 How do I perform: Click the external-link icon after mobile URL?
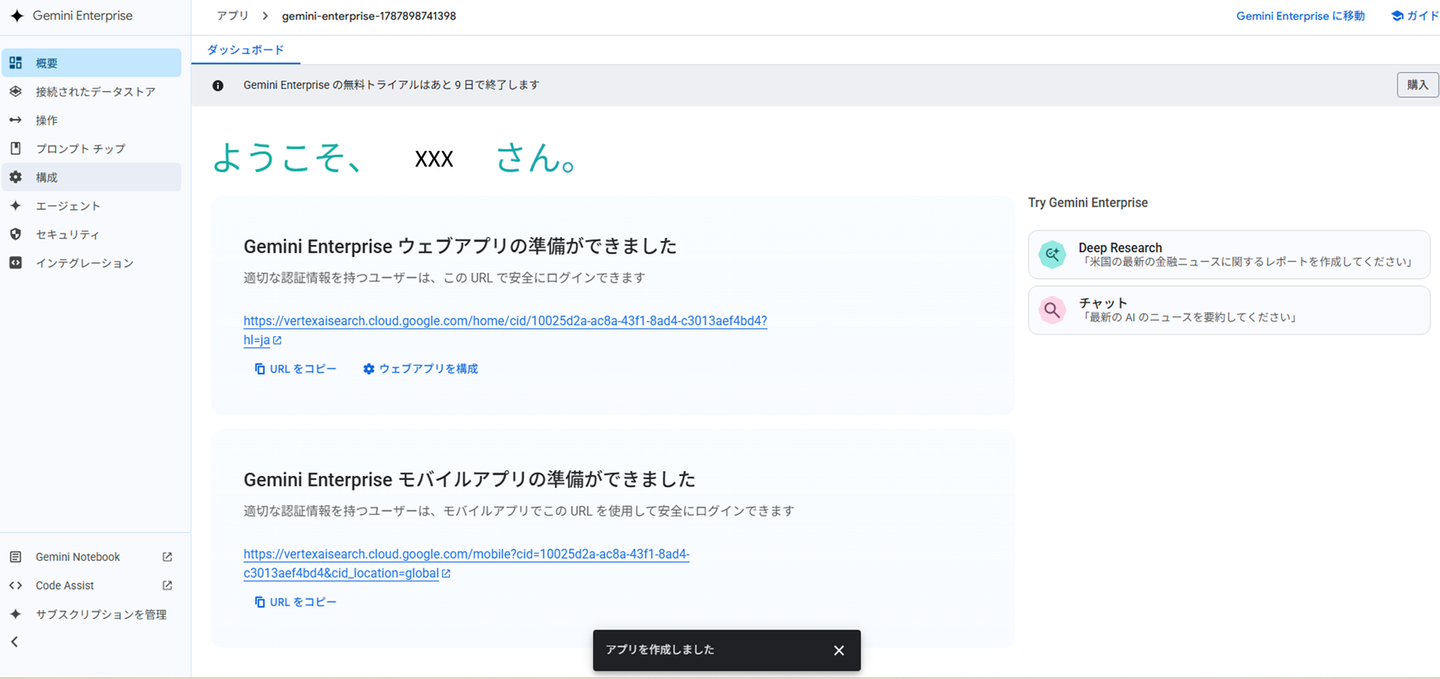tap(446, 574)
